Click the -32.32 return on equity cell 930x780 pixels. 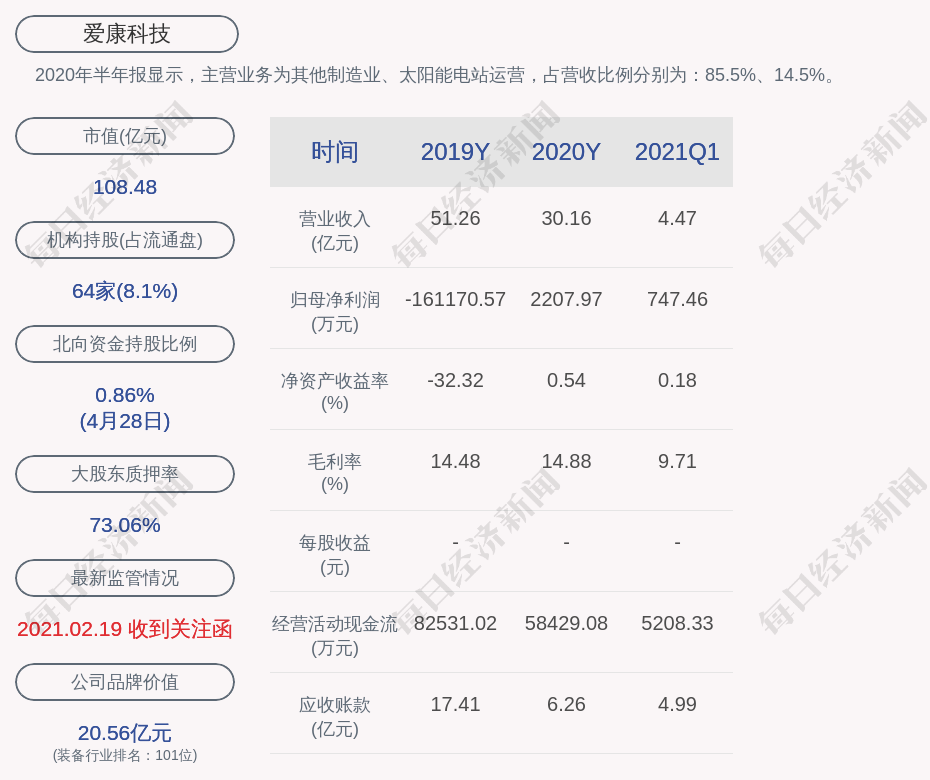(456, 380)
